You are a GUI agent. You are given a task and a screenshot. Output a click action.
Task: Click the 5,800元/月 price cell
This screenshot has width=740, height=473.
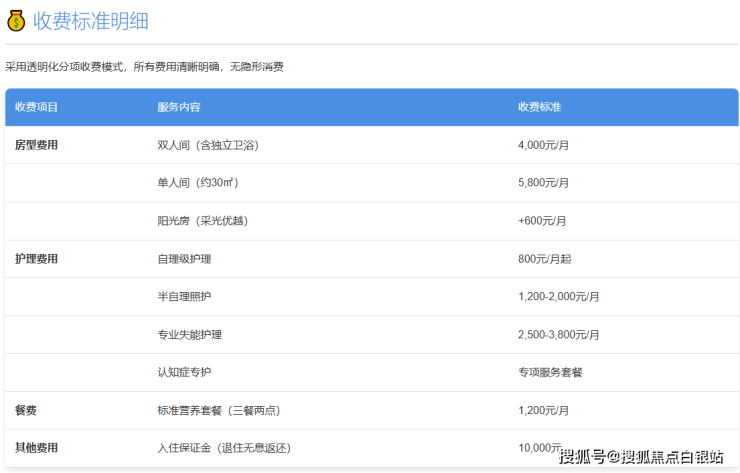pyautogui.click(x=543, y=183)
